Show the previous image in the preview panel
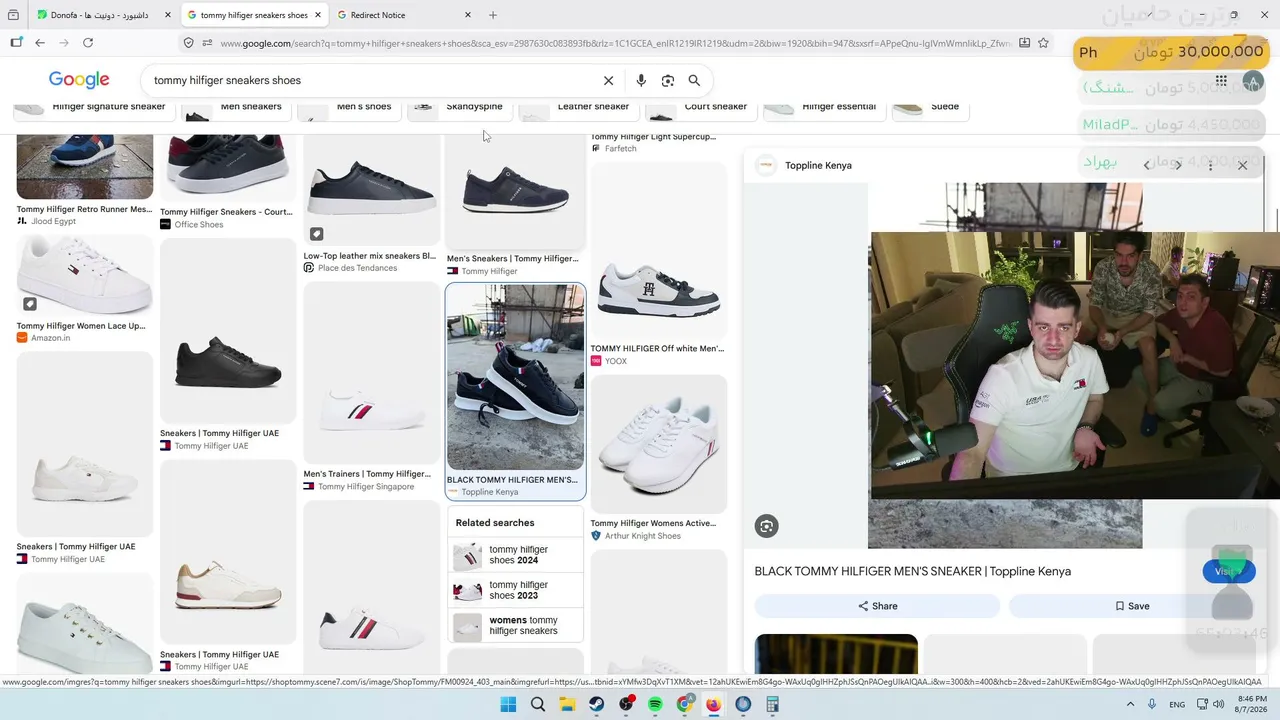Viewport: 1280px width, 720px height. 1147,165
